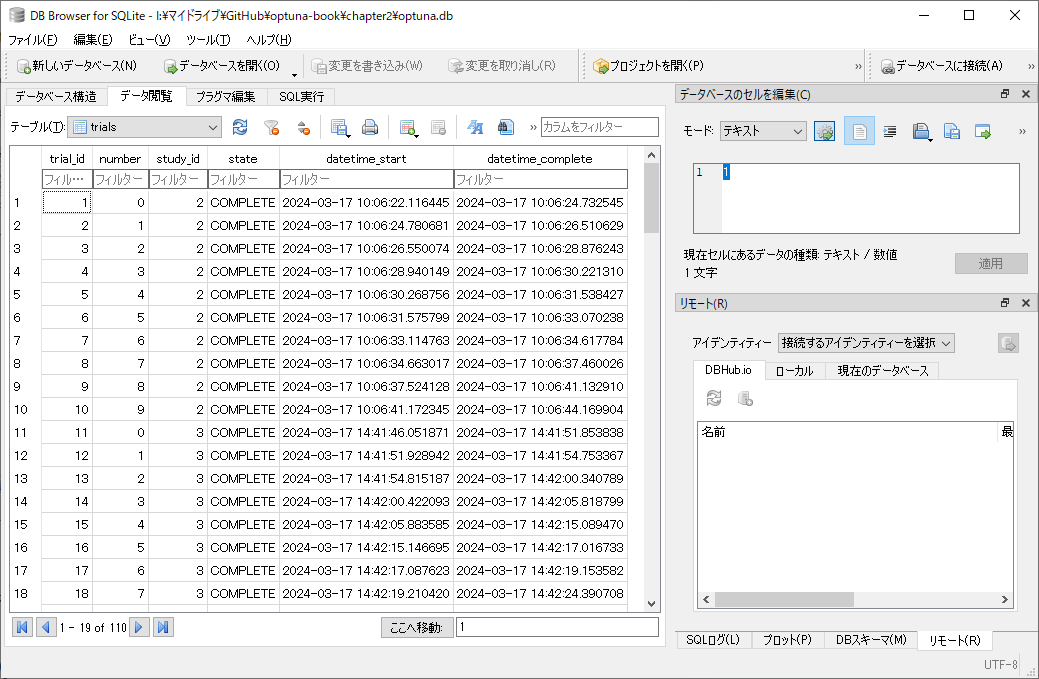
Task: Refresh the trials table data
Action: (240, 128)
